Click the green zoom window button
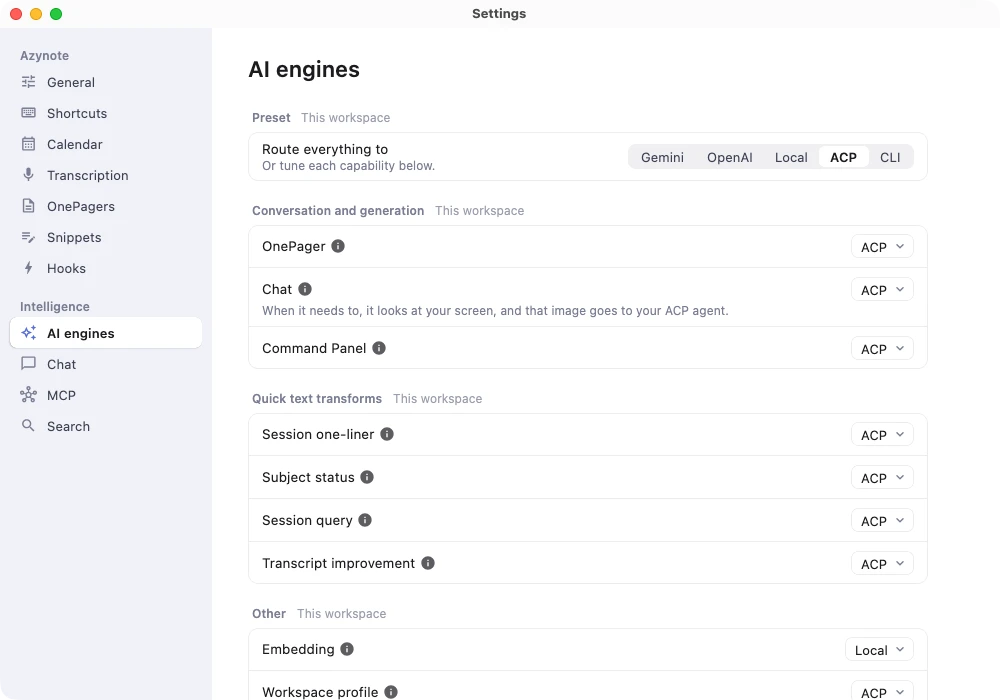1000x700 pixels. (x=56, y=14)
